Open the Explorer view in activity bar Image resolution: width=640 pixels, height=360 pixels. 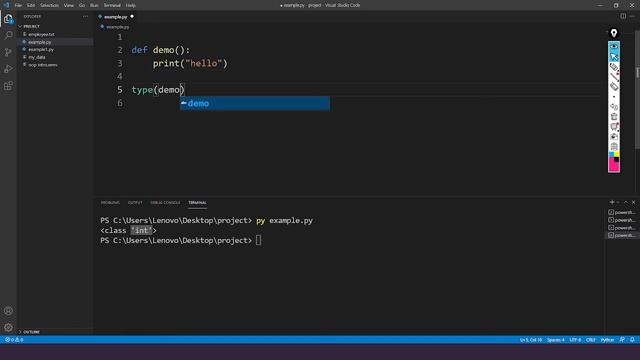(x=8, y=19)
